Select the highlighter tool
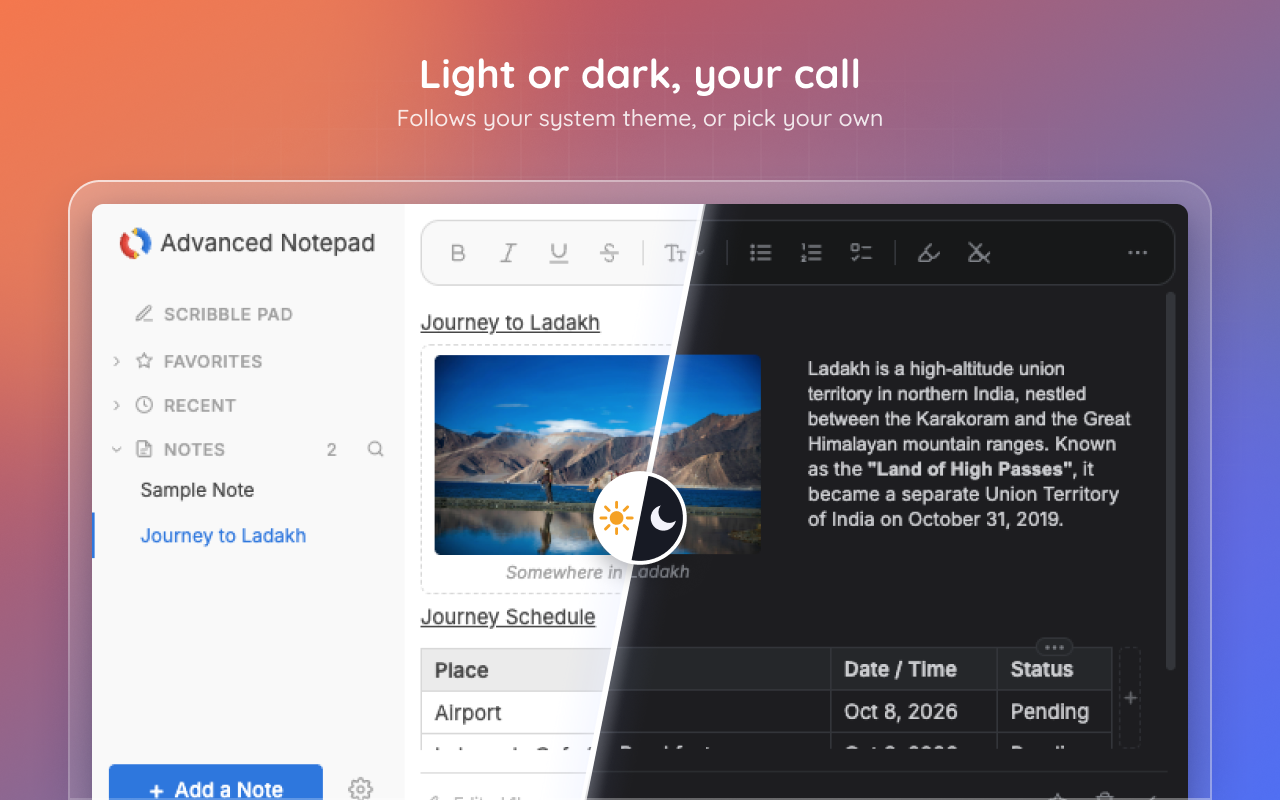 929,253
